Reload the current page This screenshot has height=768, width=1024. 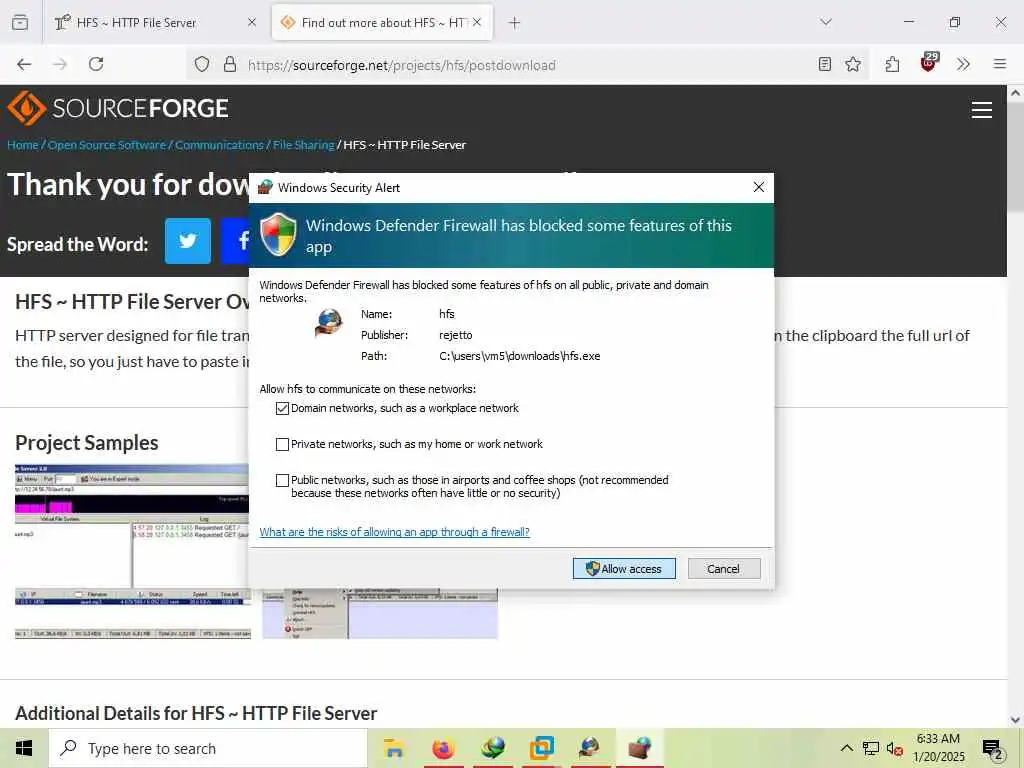coord(96,64)
